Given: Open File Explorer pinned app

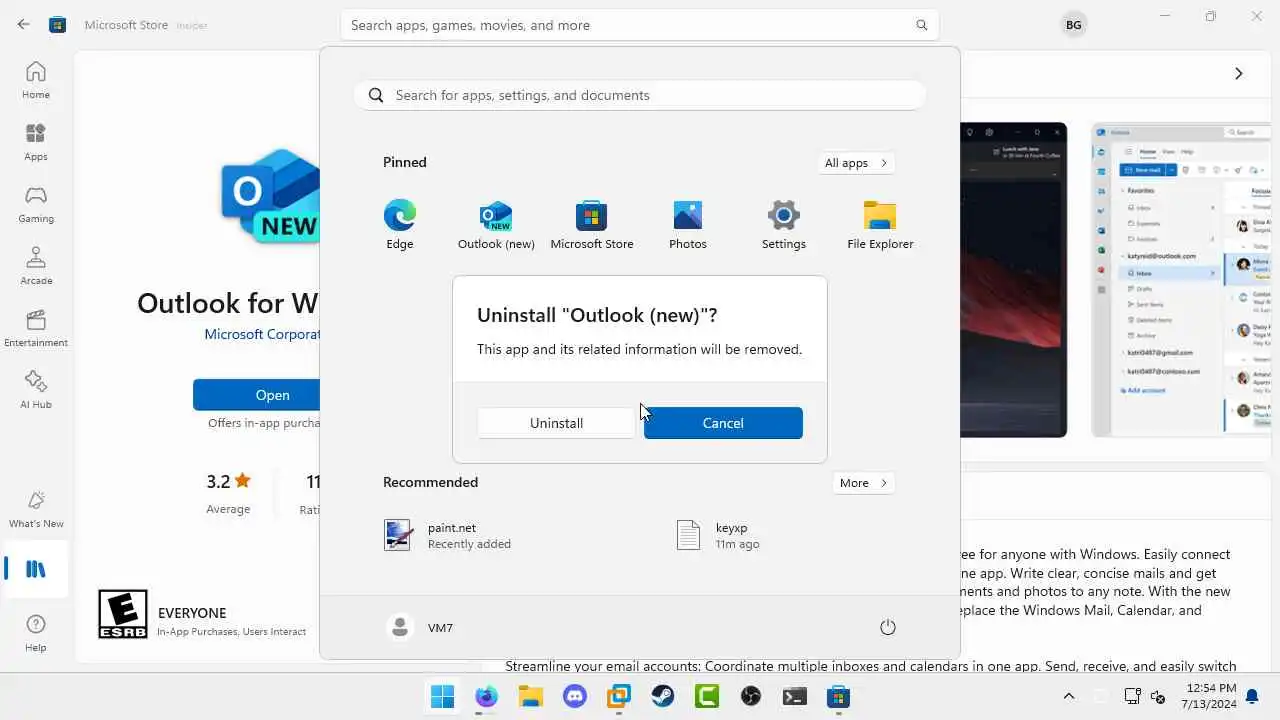Looking at the screenshot, I should pos(880,225).
